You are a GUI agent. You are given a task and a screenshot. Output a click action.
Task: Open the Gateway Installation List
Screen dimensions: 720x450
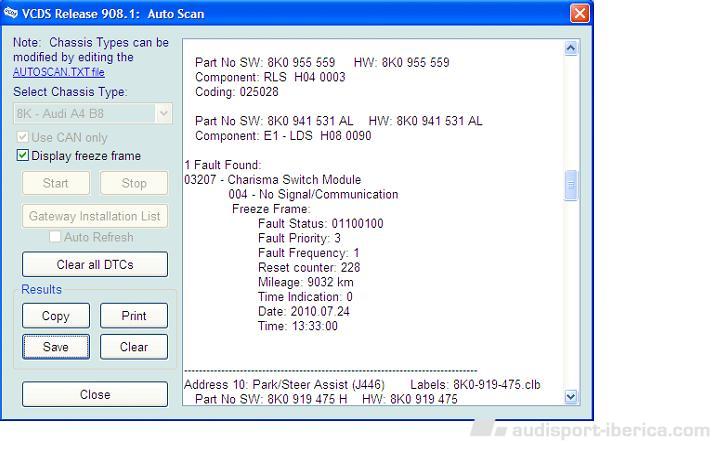(95, 216)
